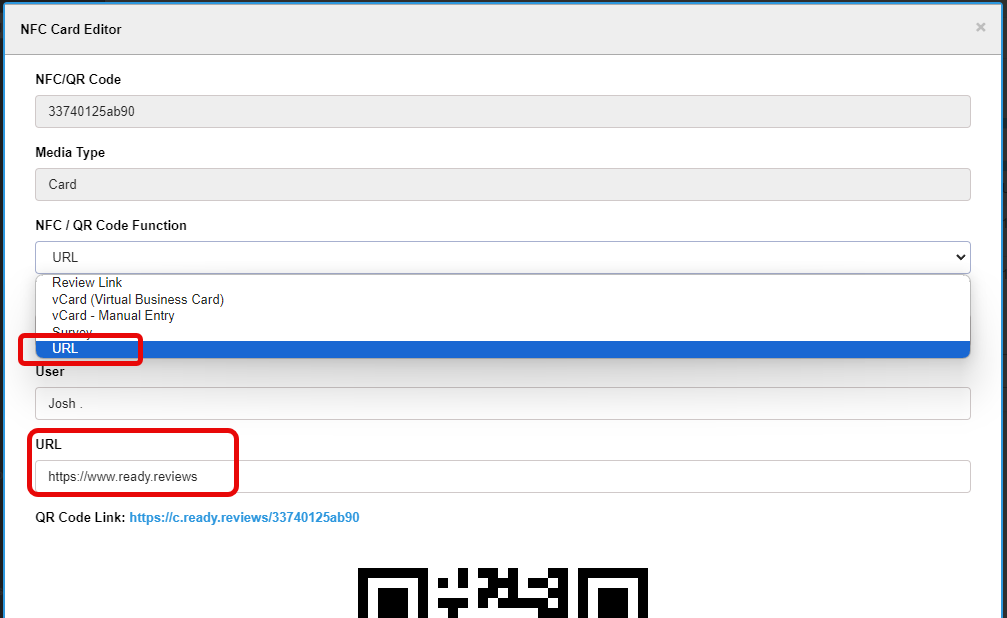Click the QR Code Link label text

coord(80,518)
